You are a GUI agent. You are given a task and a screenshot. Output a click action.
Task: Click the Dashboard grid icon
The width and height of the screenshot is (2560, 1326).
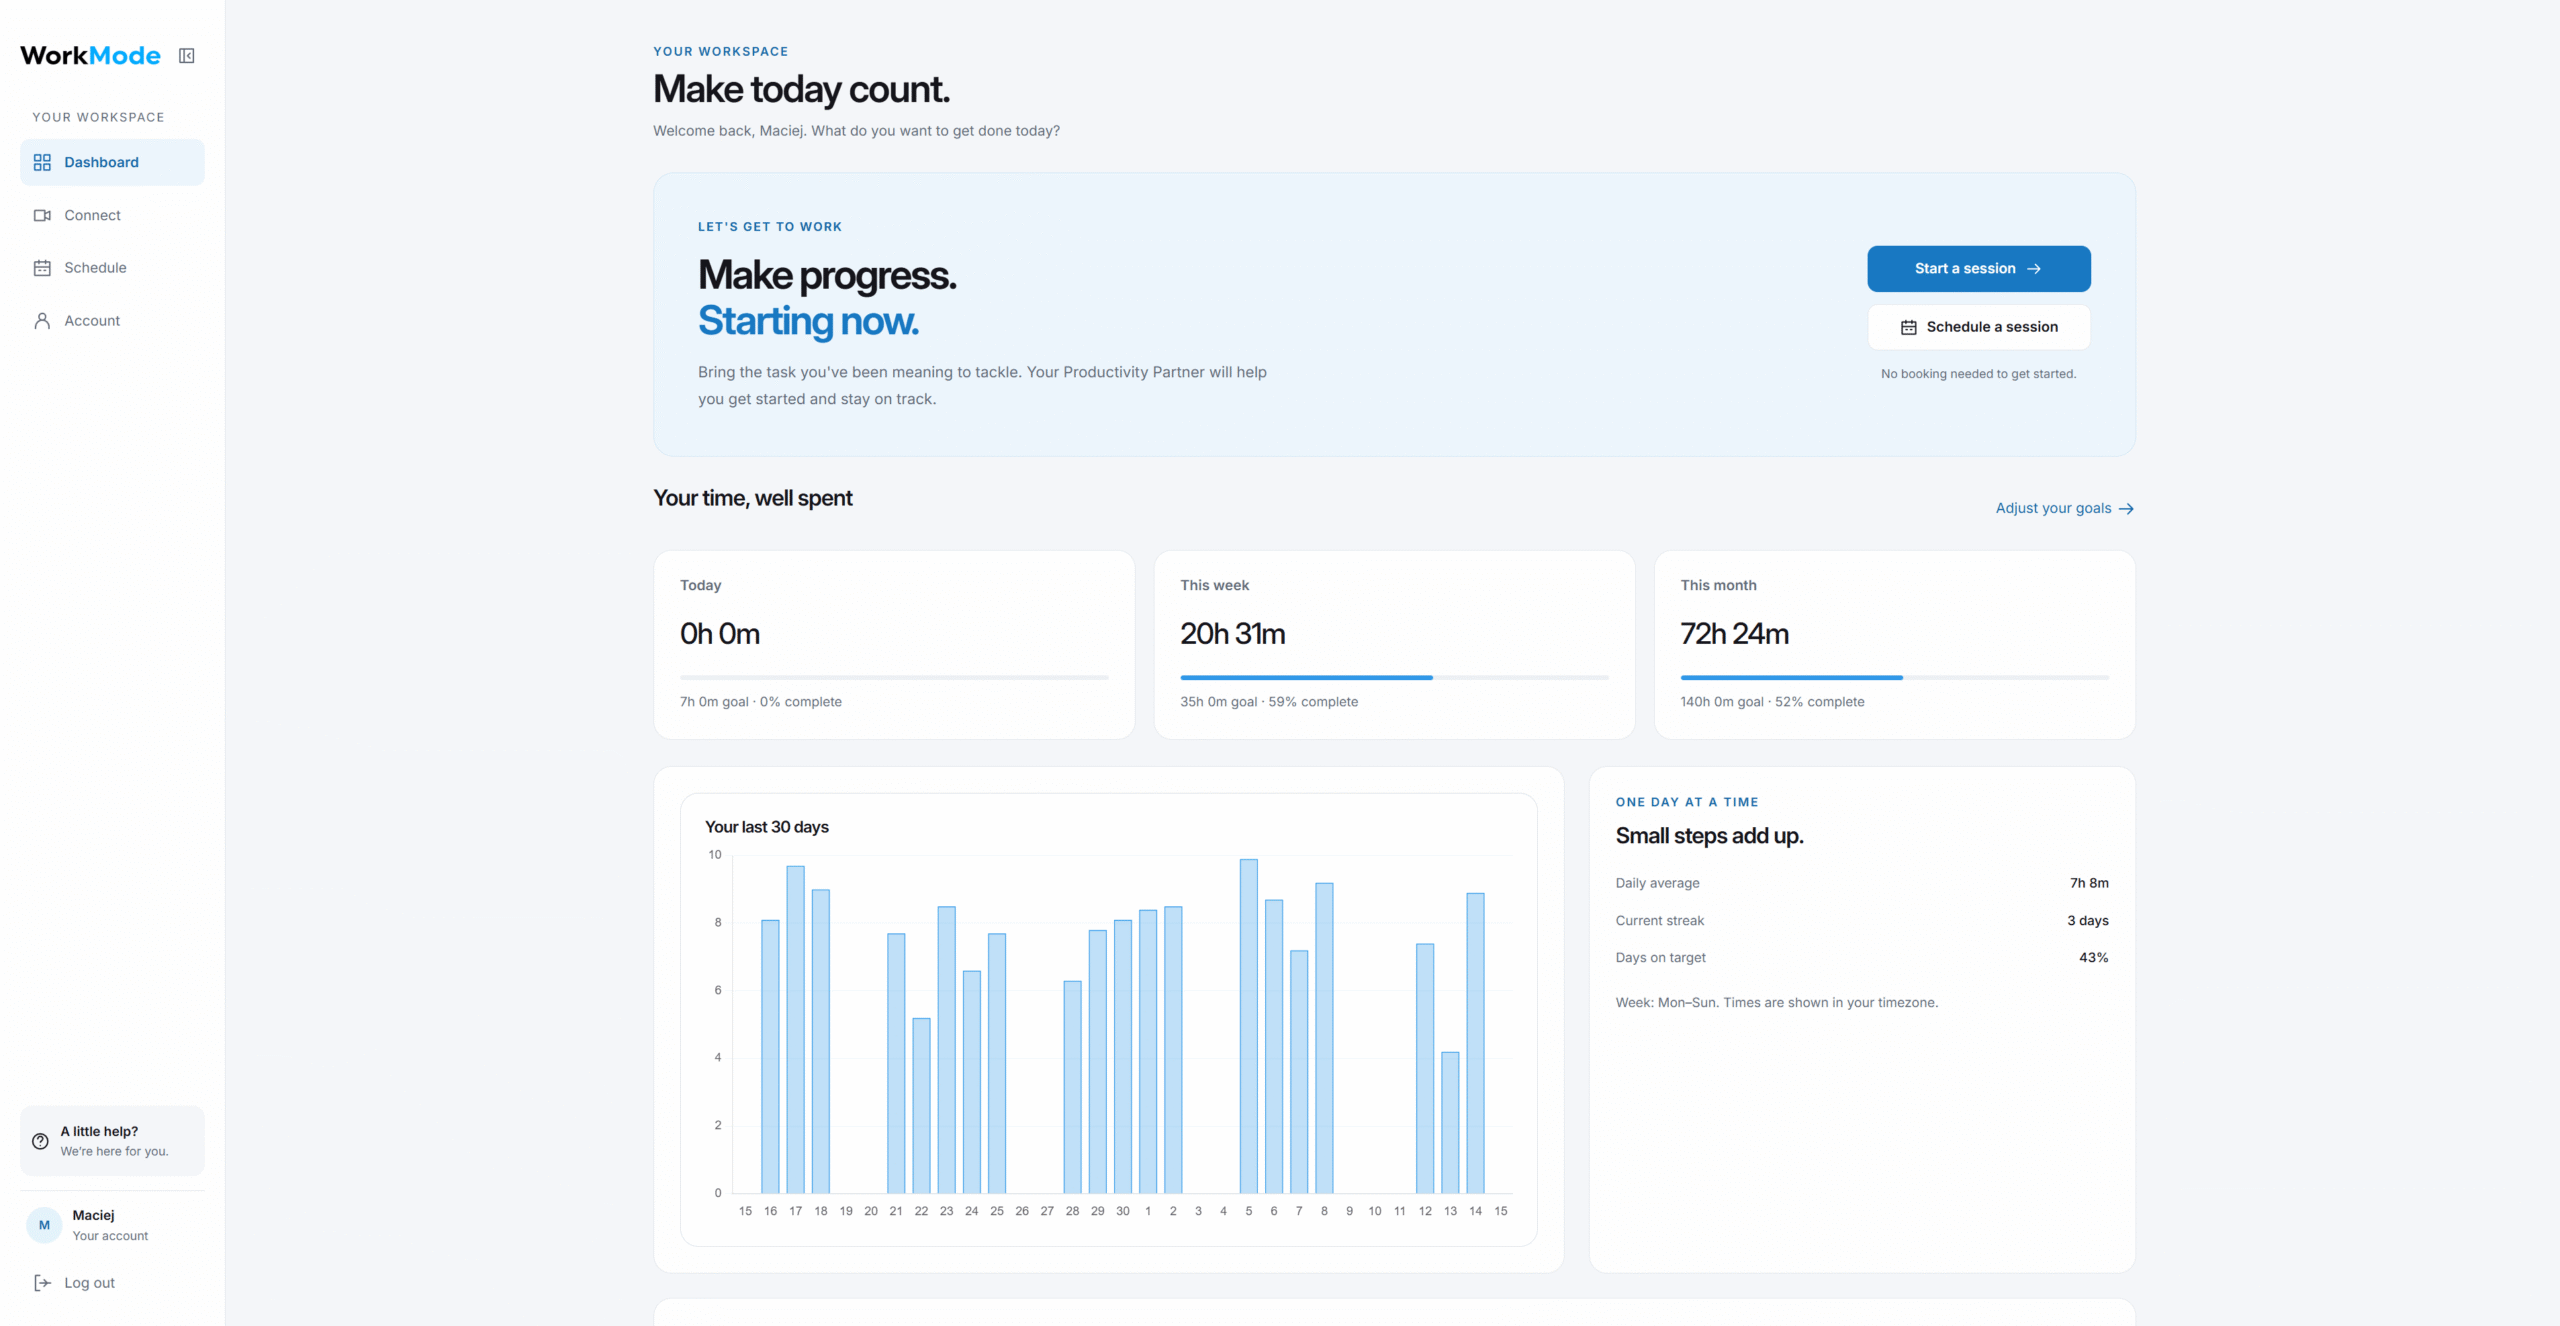point(42,162)
